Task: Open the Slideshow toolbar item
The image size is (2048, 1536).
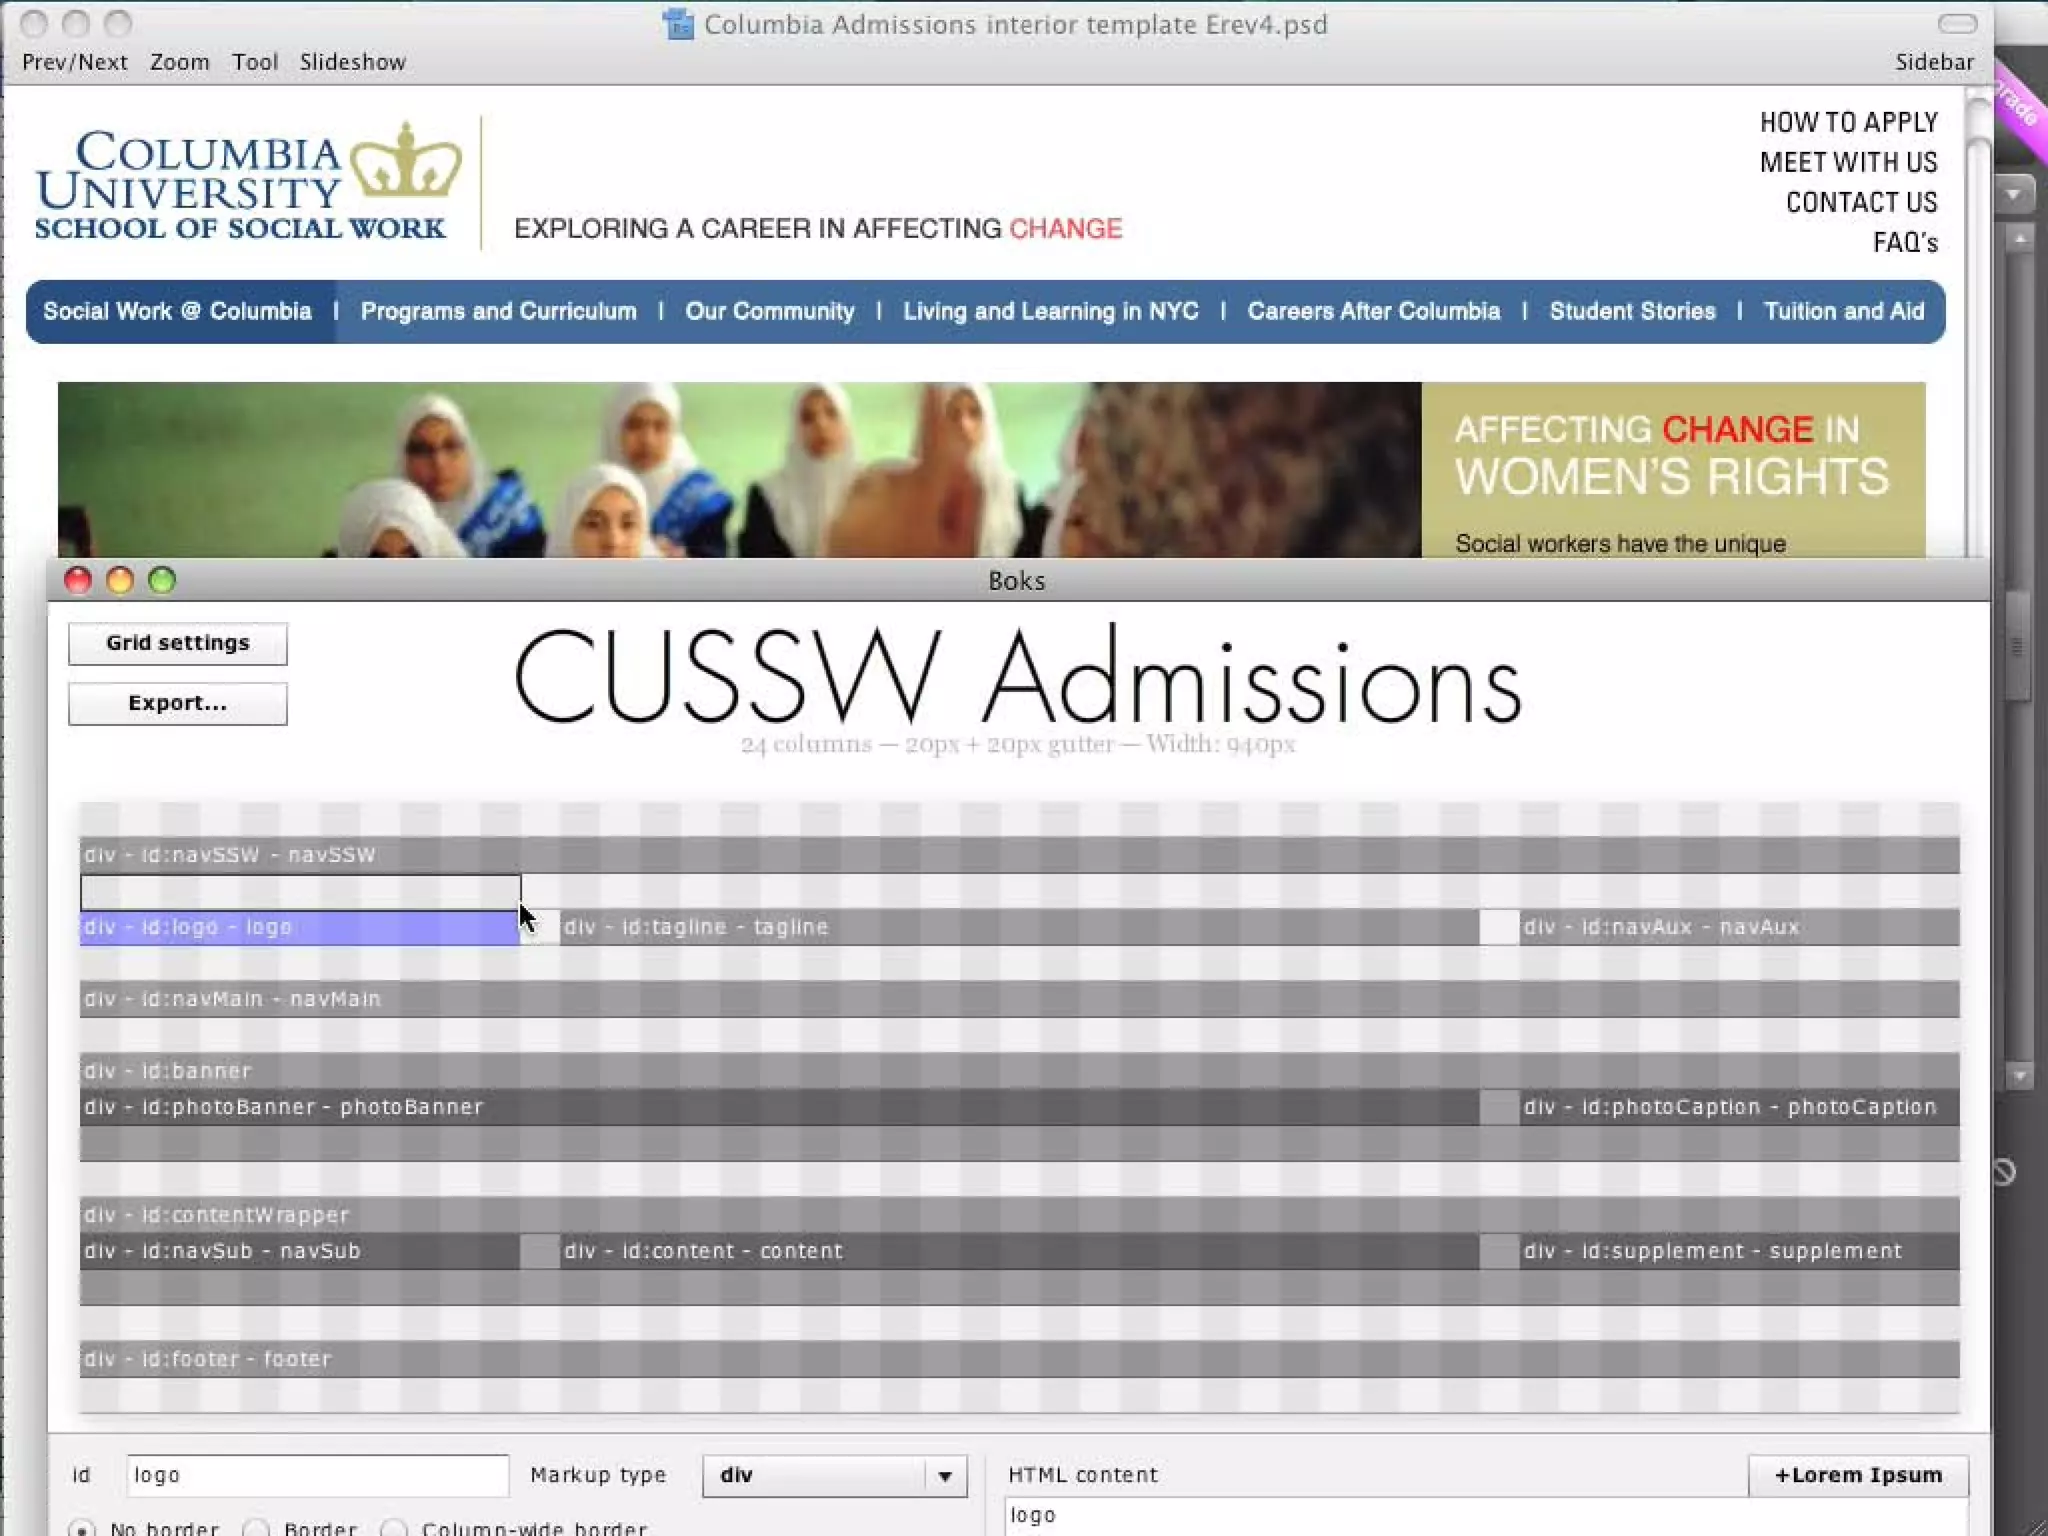Action: pos(352,62)
